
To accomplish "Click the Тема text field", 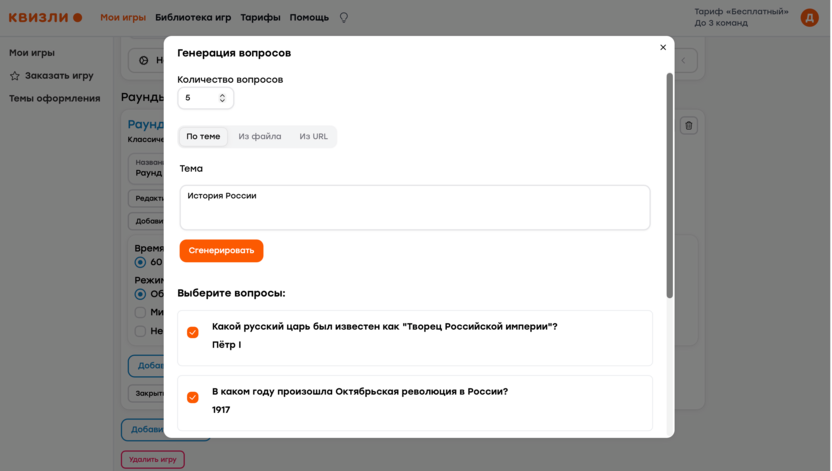I will [414, 207].
